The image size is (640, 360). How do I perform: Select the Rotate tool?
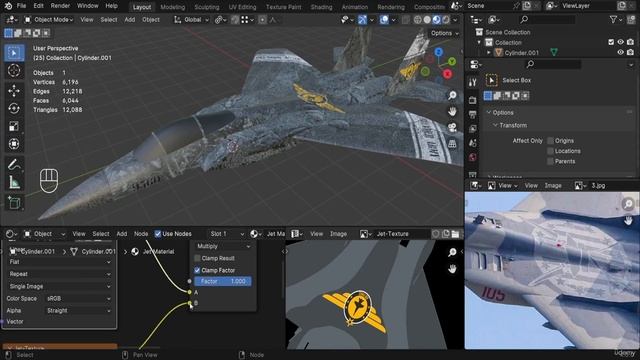(x=14, y=109)
